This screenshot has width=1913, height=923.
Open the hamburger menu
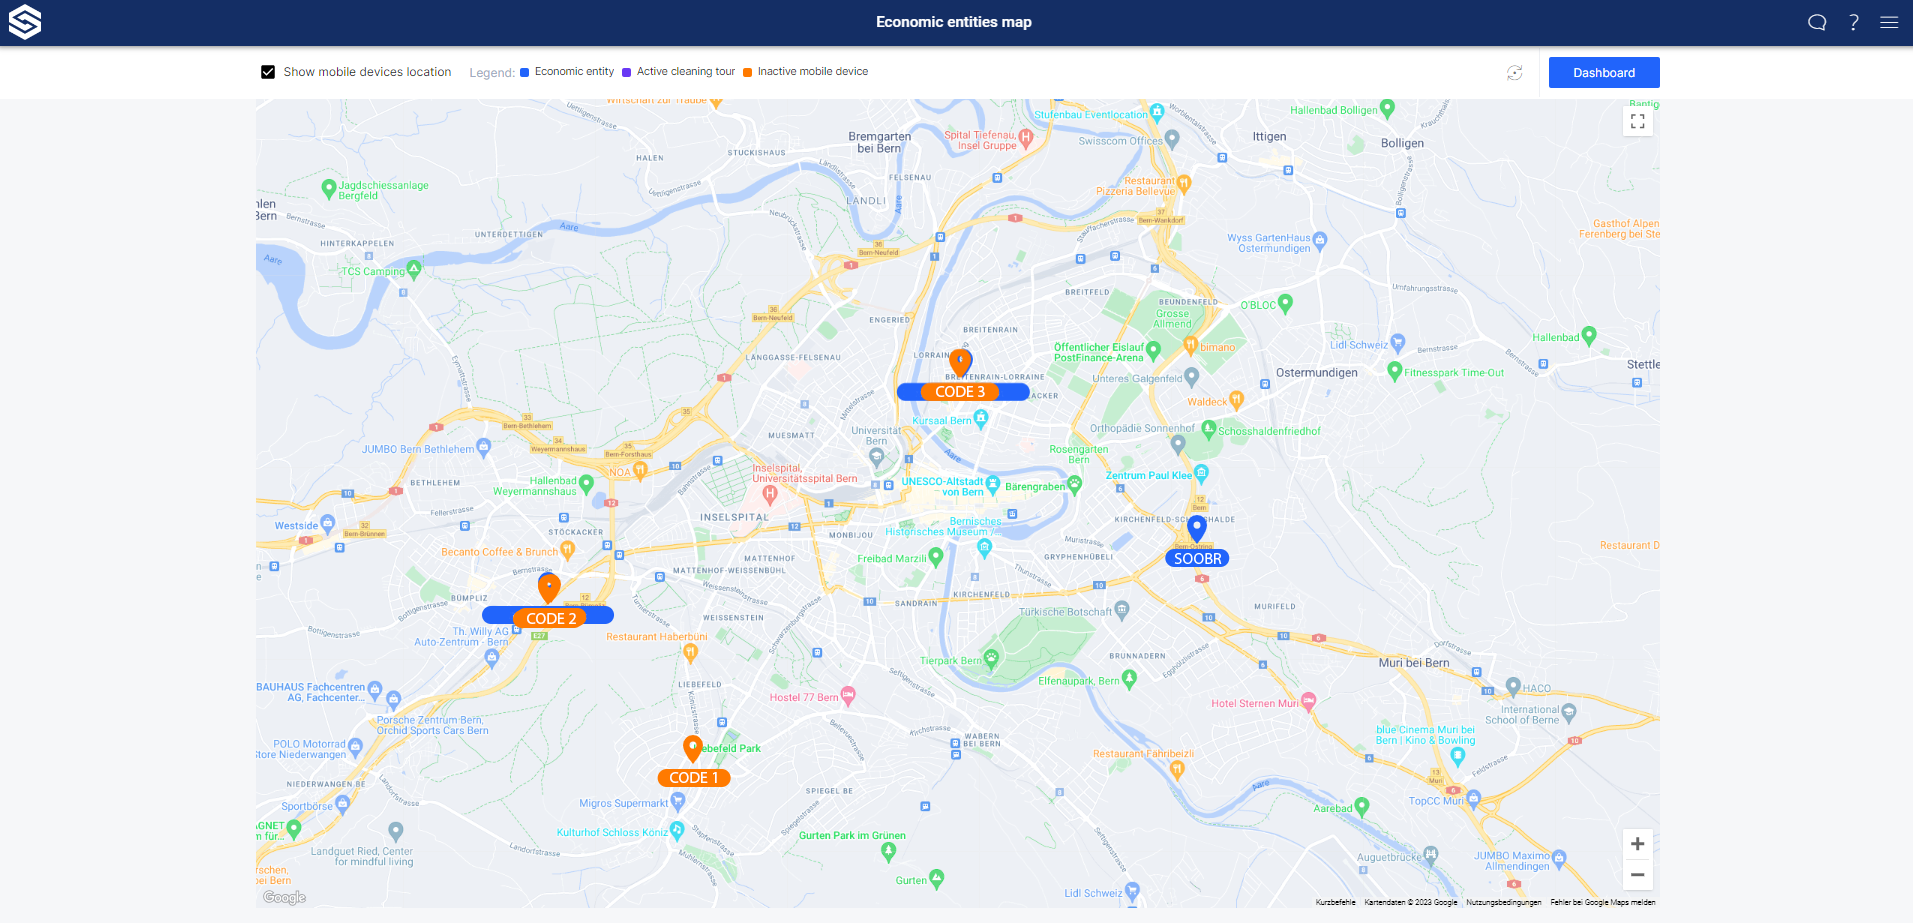click(x=1889, y=22)
